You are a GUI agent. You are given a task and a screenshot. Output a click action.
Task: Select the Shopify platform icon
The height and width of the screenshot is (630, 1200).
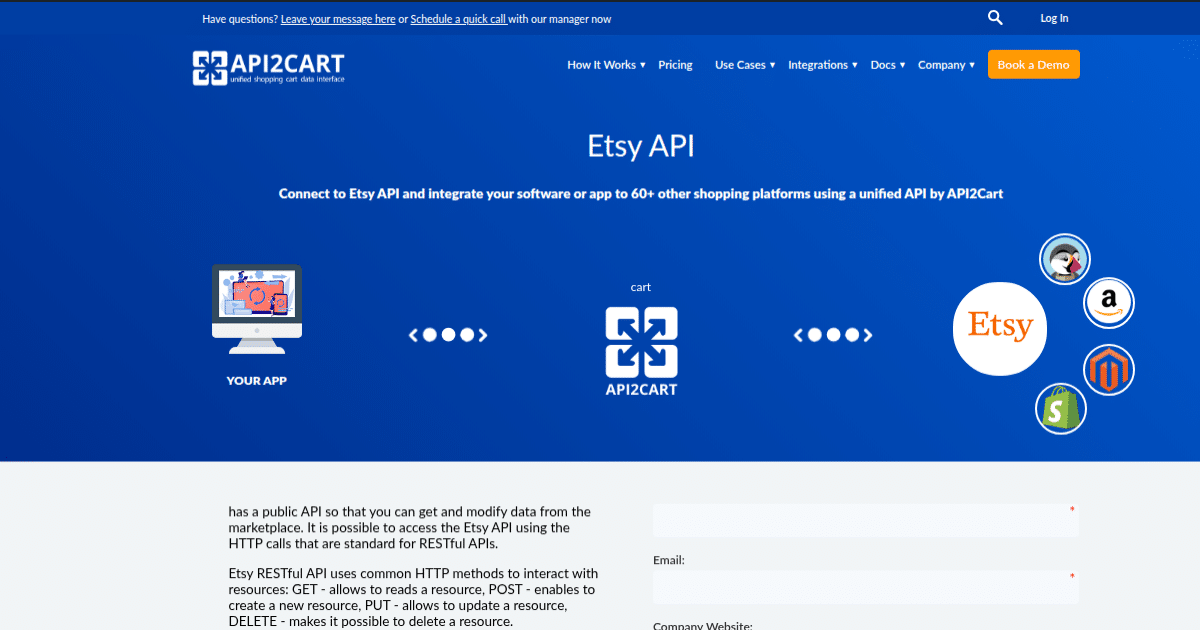coord(1060,408)
